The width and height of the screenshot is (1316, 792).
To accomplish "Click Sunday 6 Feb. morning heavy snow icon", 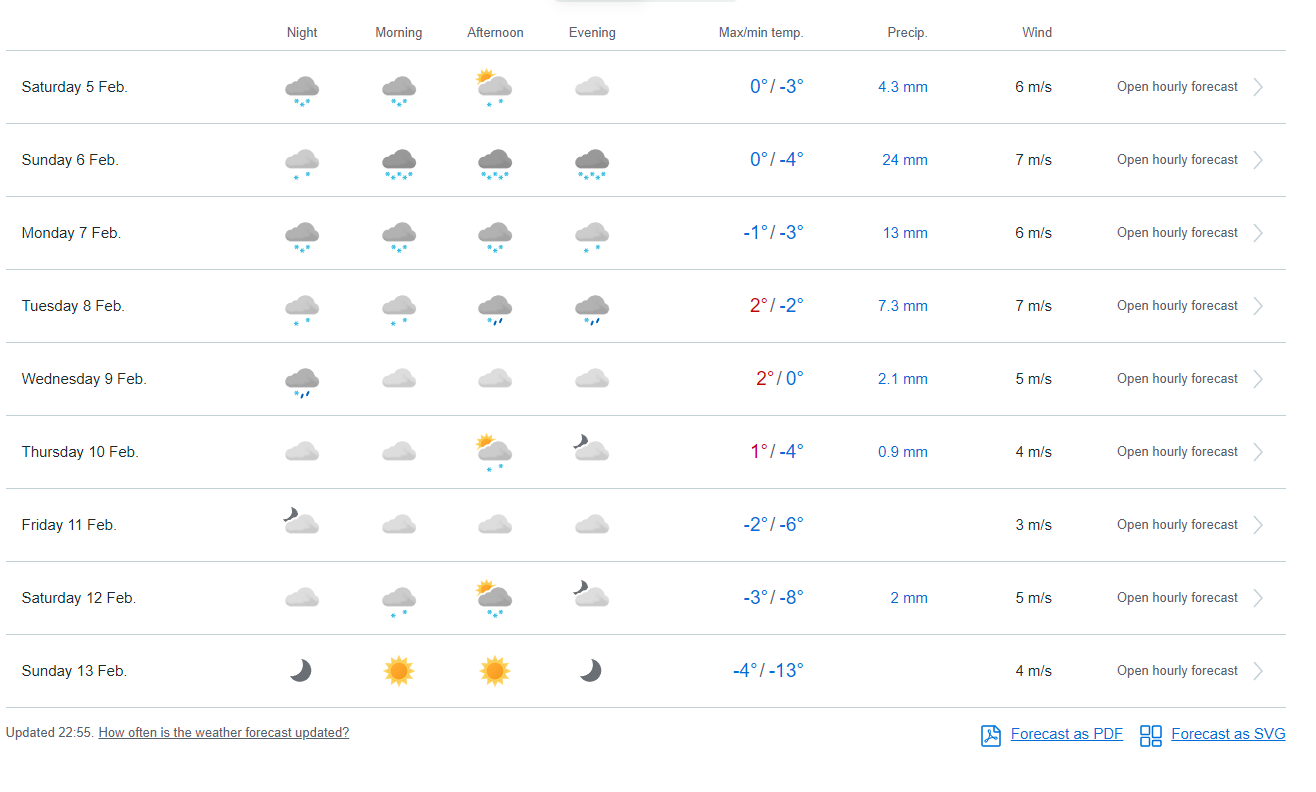I will [398, 162].
